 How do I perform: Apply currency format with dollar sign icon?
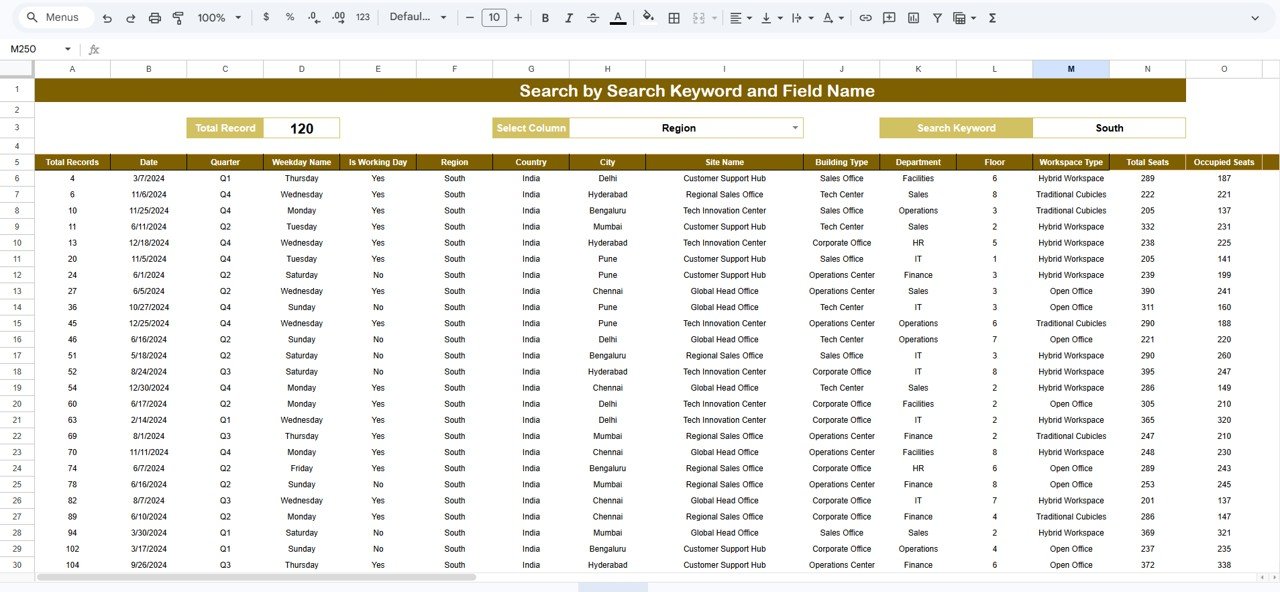[x=266, y=17]
